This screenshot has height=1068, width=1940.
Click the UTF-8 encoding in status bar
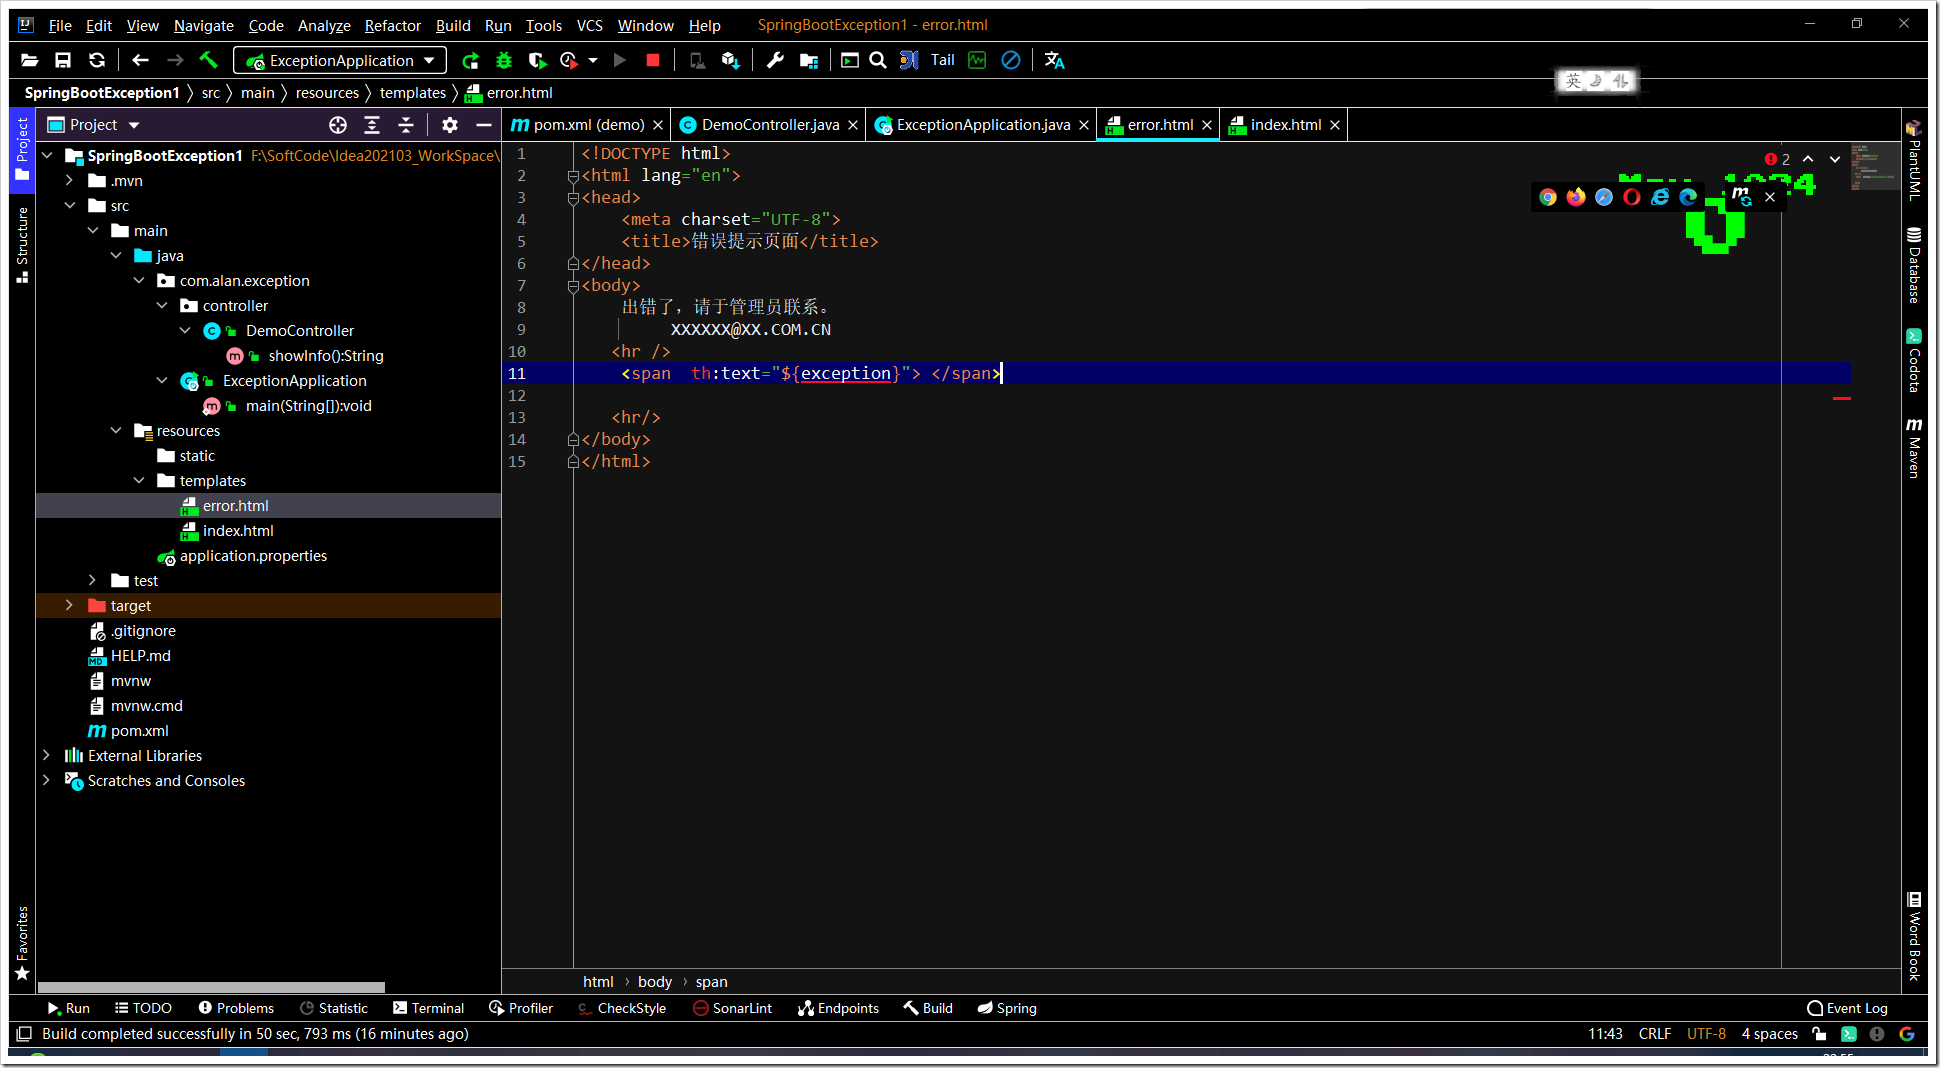1706,1034
